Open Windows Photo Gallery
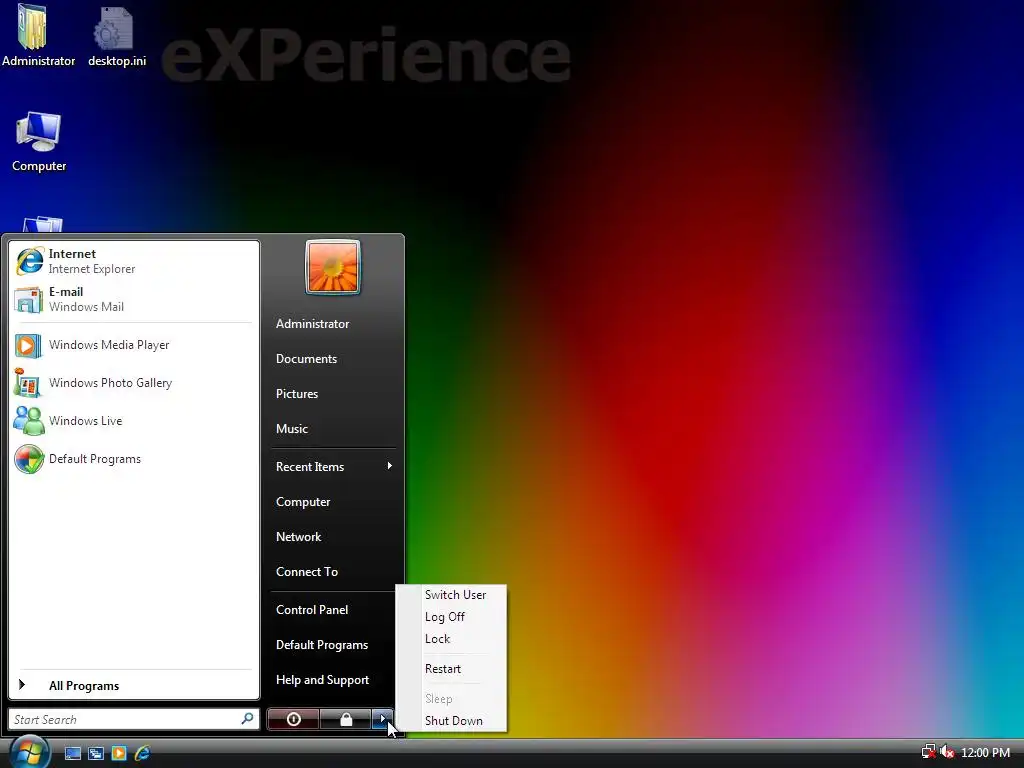 coord(133,383)
